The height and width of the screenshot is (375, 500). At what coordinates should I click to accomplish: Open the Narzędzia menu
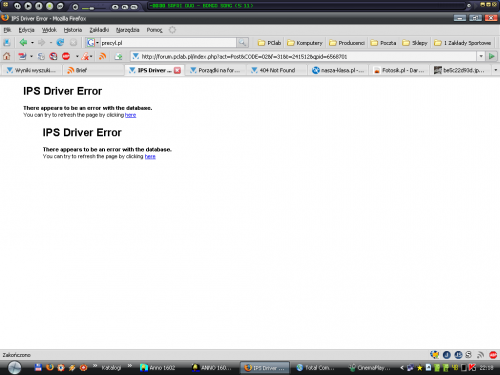point(127,30)
